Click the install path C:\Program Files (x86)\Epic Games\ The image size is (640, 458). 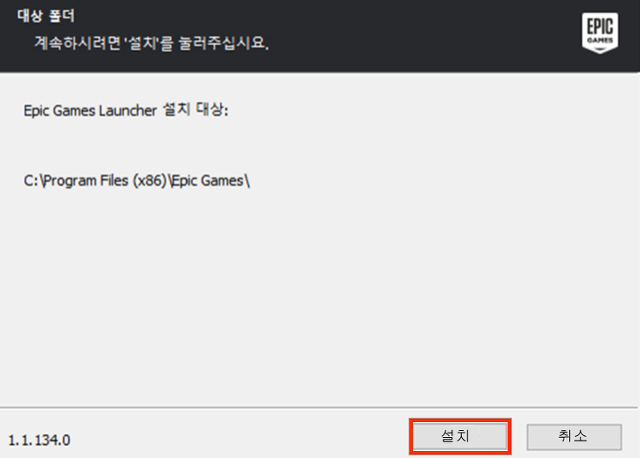[137, 180]
